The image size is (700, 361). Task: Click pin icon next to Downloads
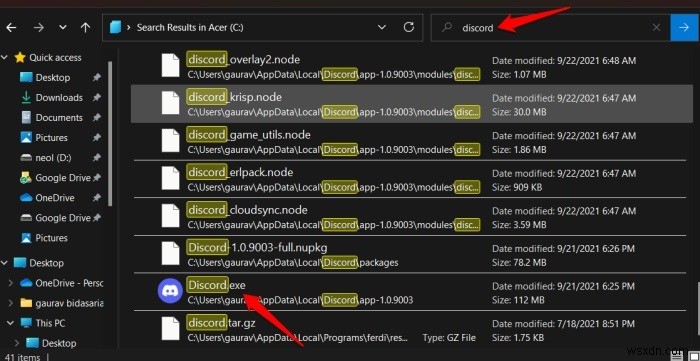point(96,98)
